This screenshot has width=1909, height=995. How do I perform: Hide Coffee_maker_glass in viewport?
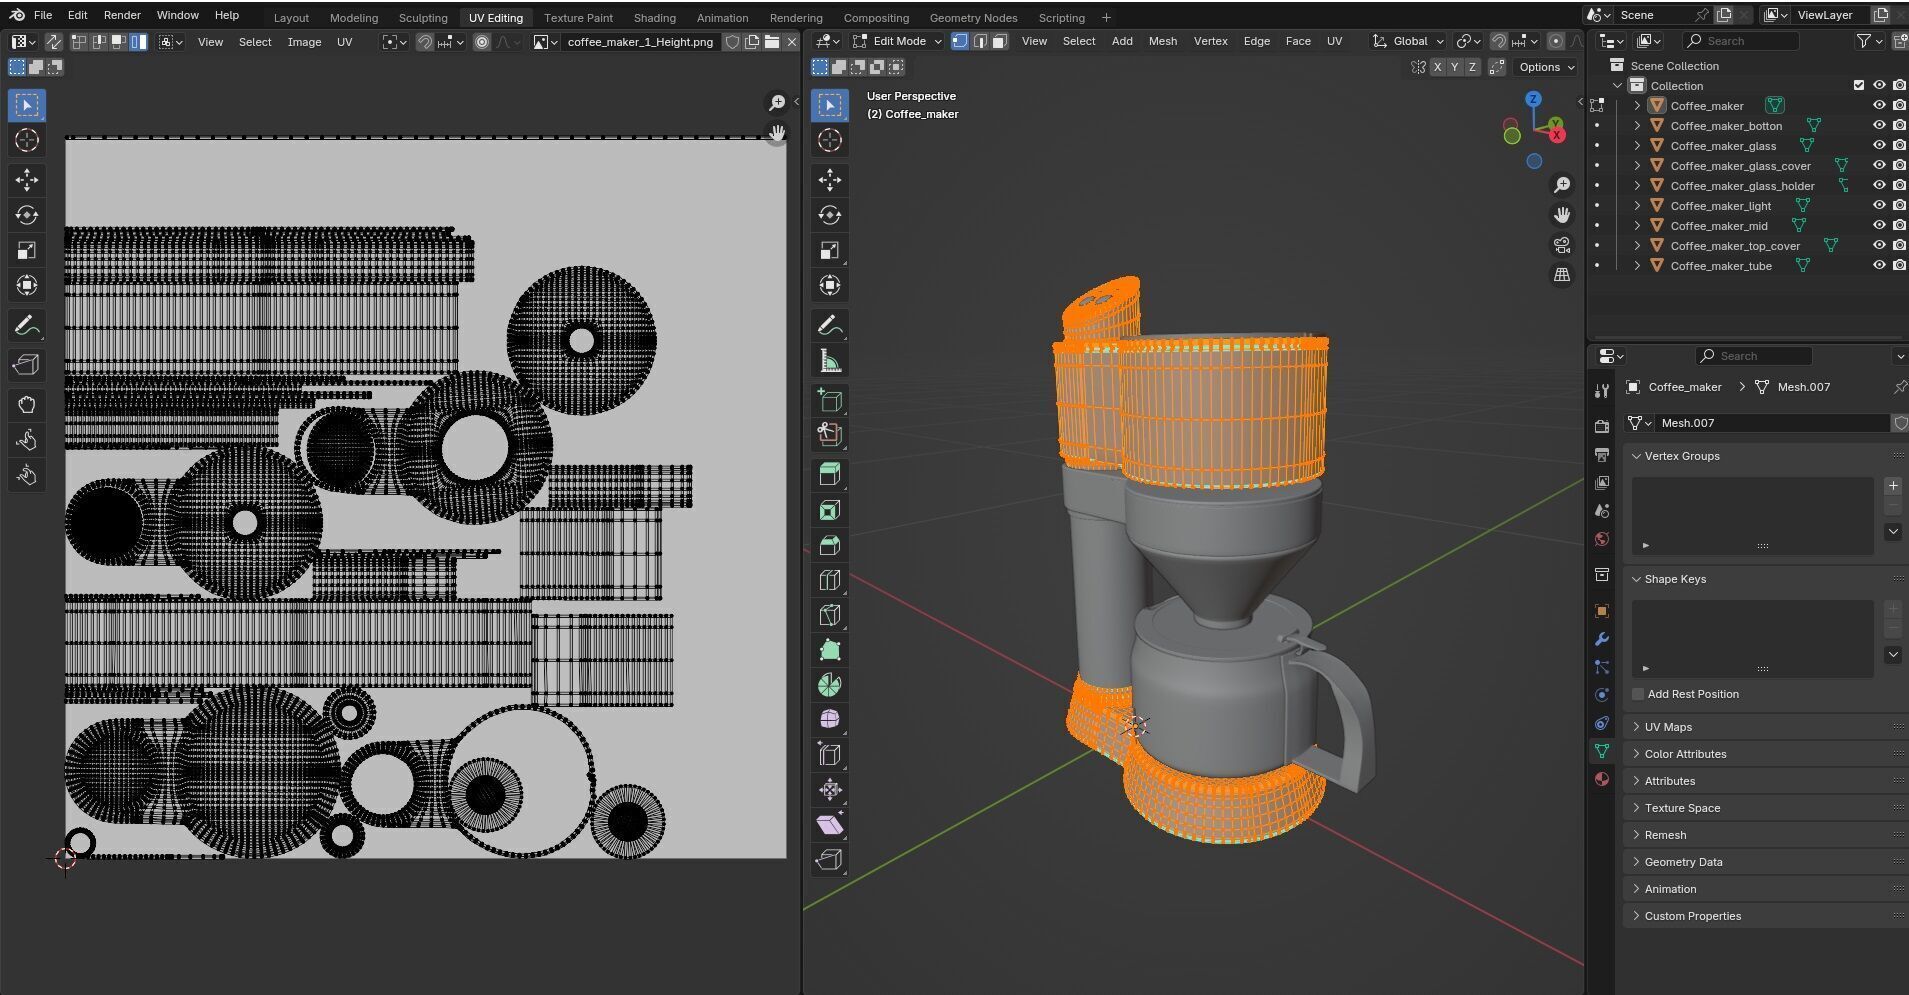(1879, 146)
